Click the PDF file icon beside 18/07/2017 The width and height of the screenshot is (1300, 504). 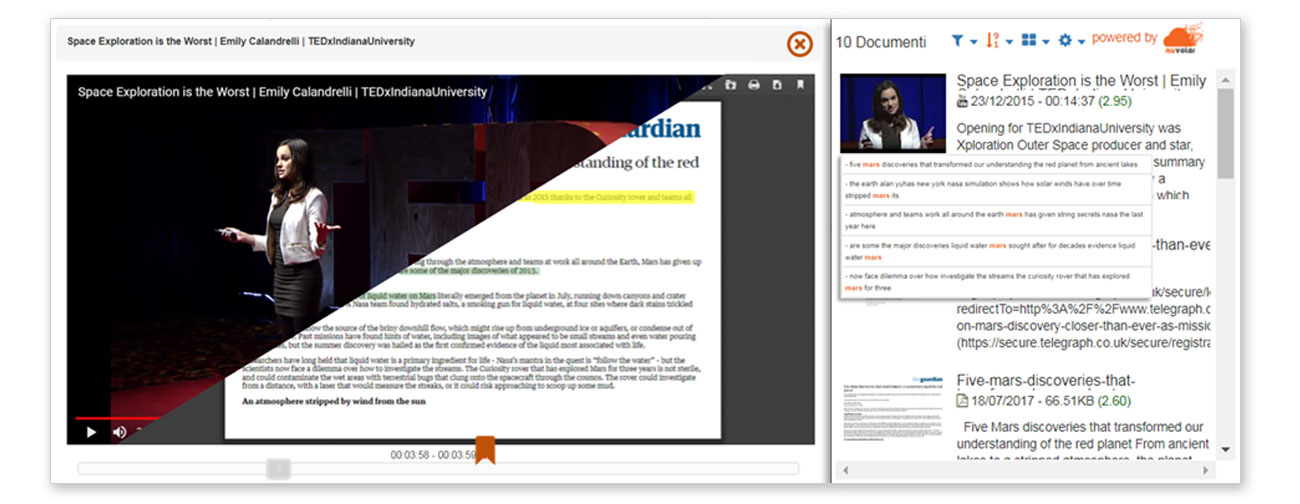963,401
